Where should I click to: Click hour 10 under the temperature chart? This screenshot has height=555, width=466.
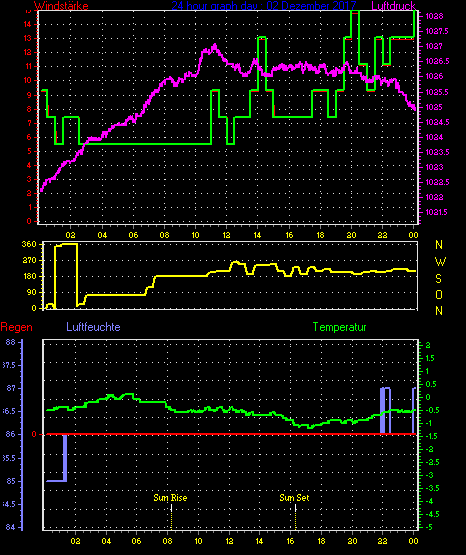(199, 541)
